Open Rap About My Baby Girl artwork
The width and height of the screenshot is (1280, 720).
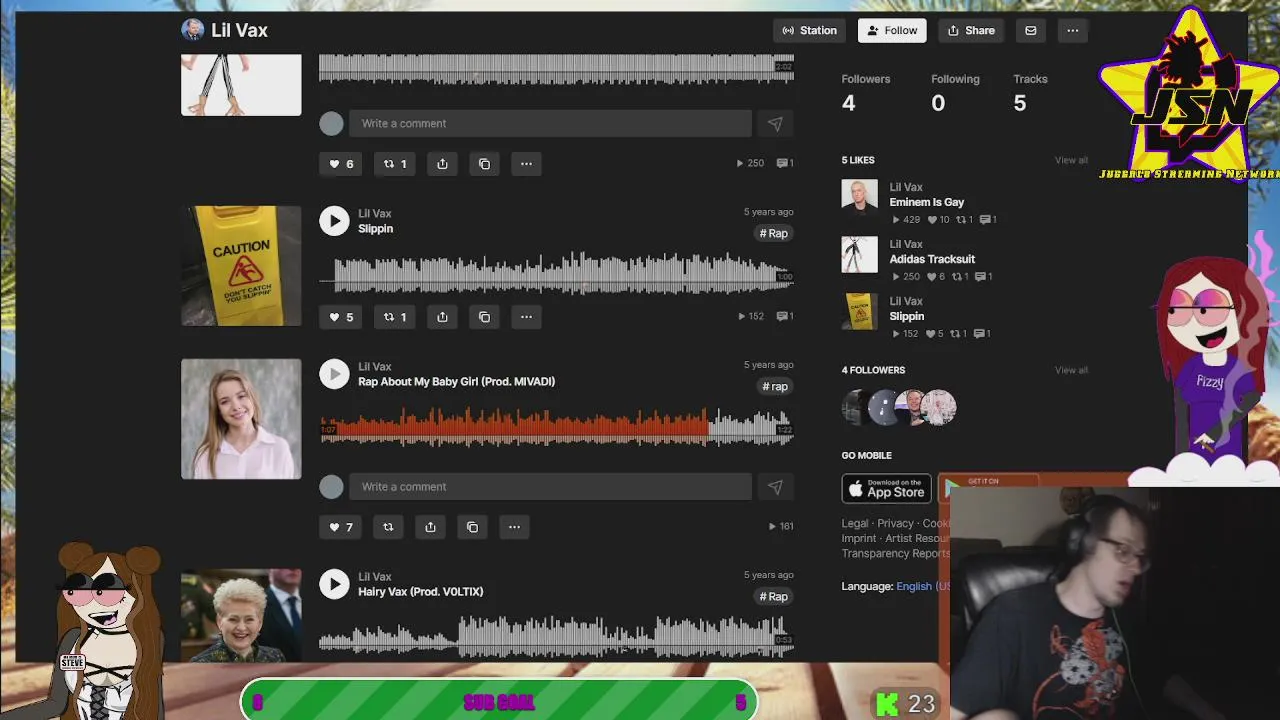pos(241,419)
